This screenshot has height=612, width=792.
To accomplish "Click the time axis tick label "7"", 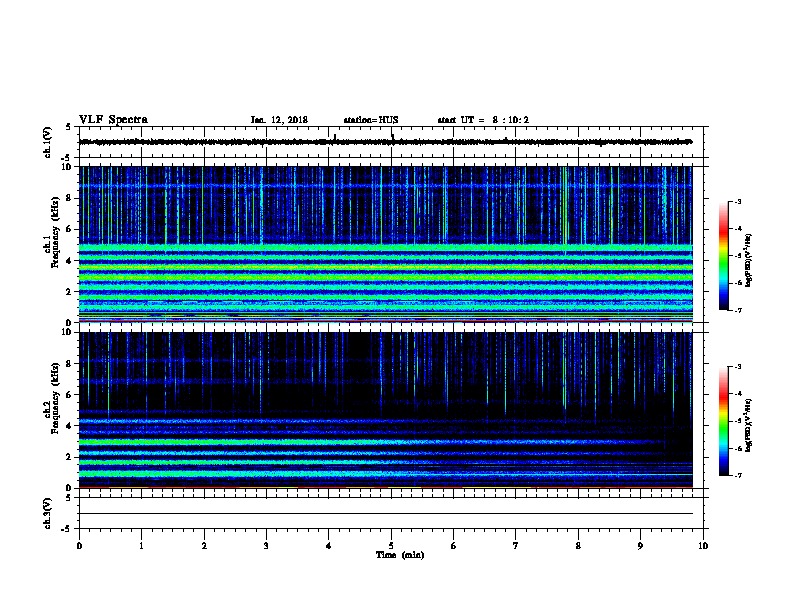I will pyautogui.click(x=516, y=545).
